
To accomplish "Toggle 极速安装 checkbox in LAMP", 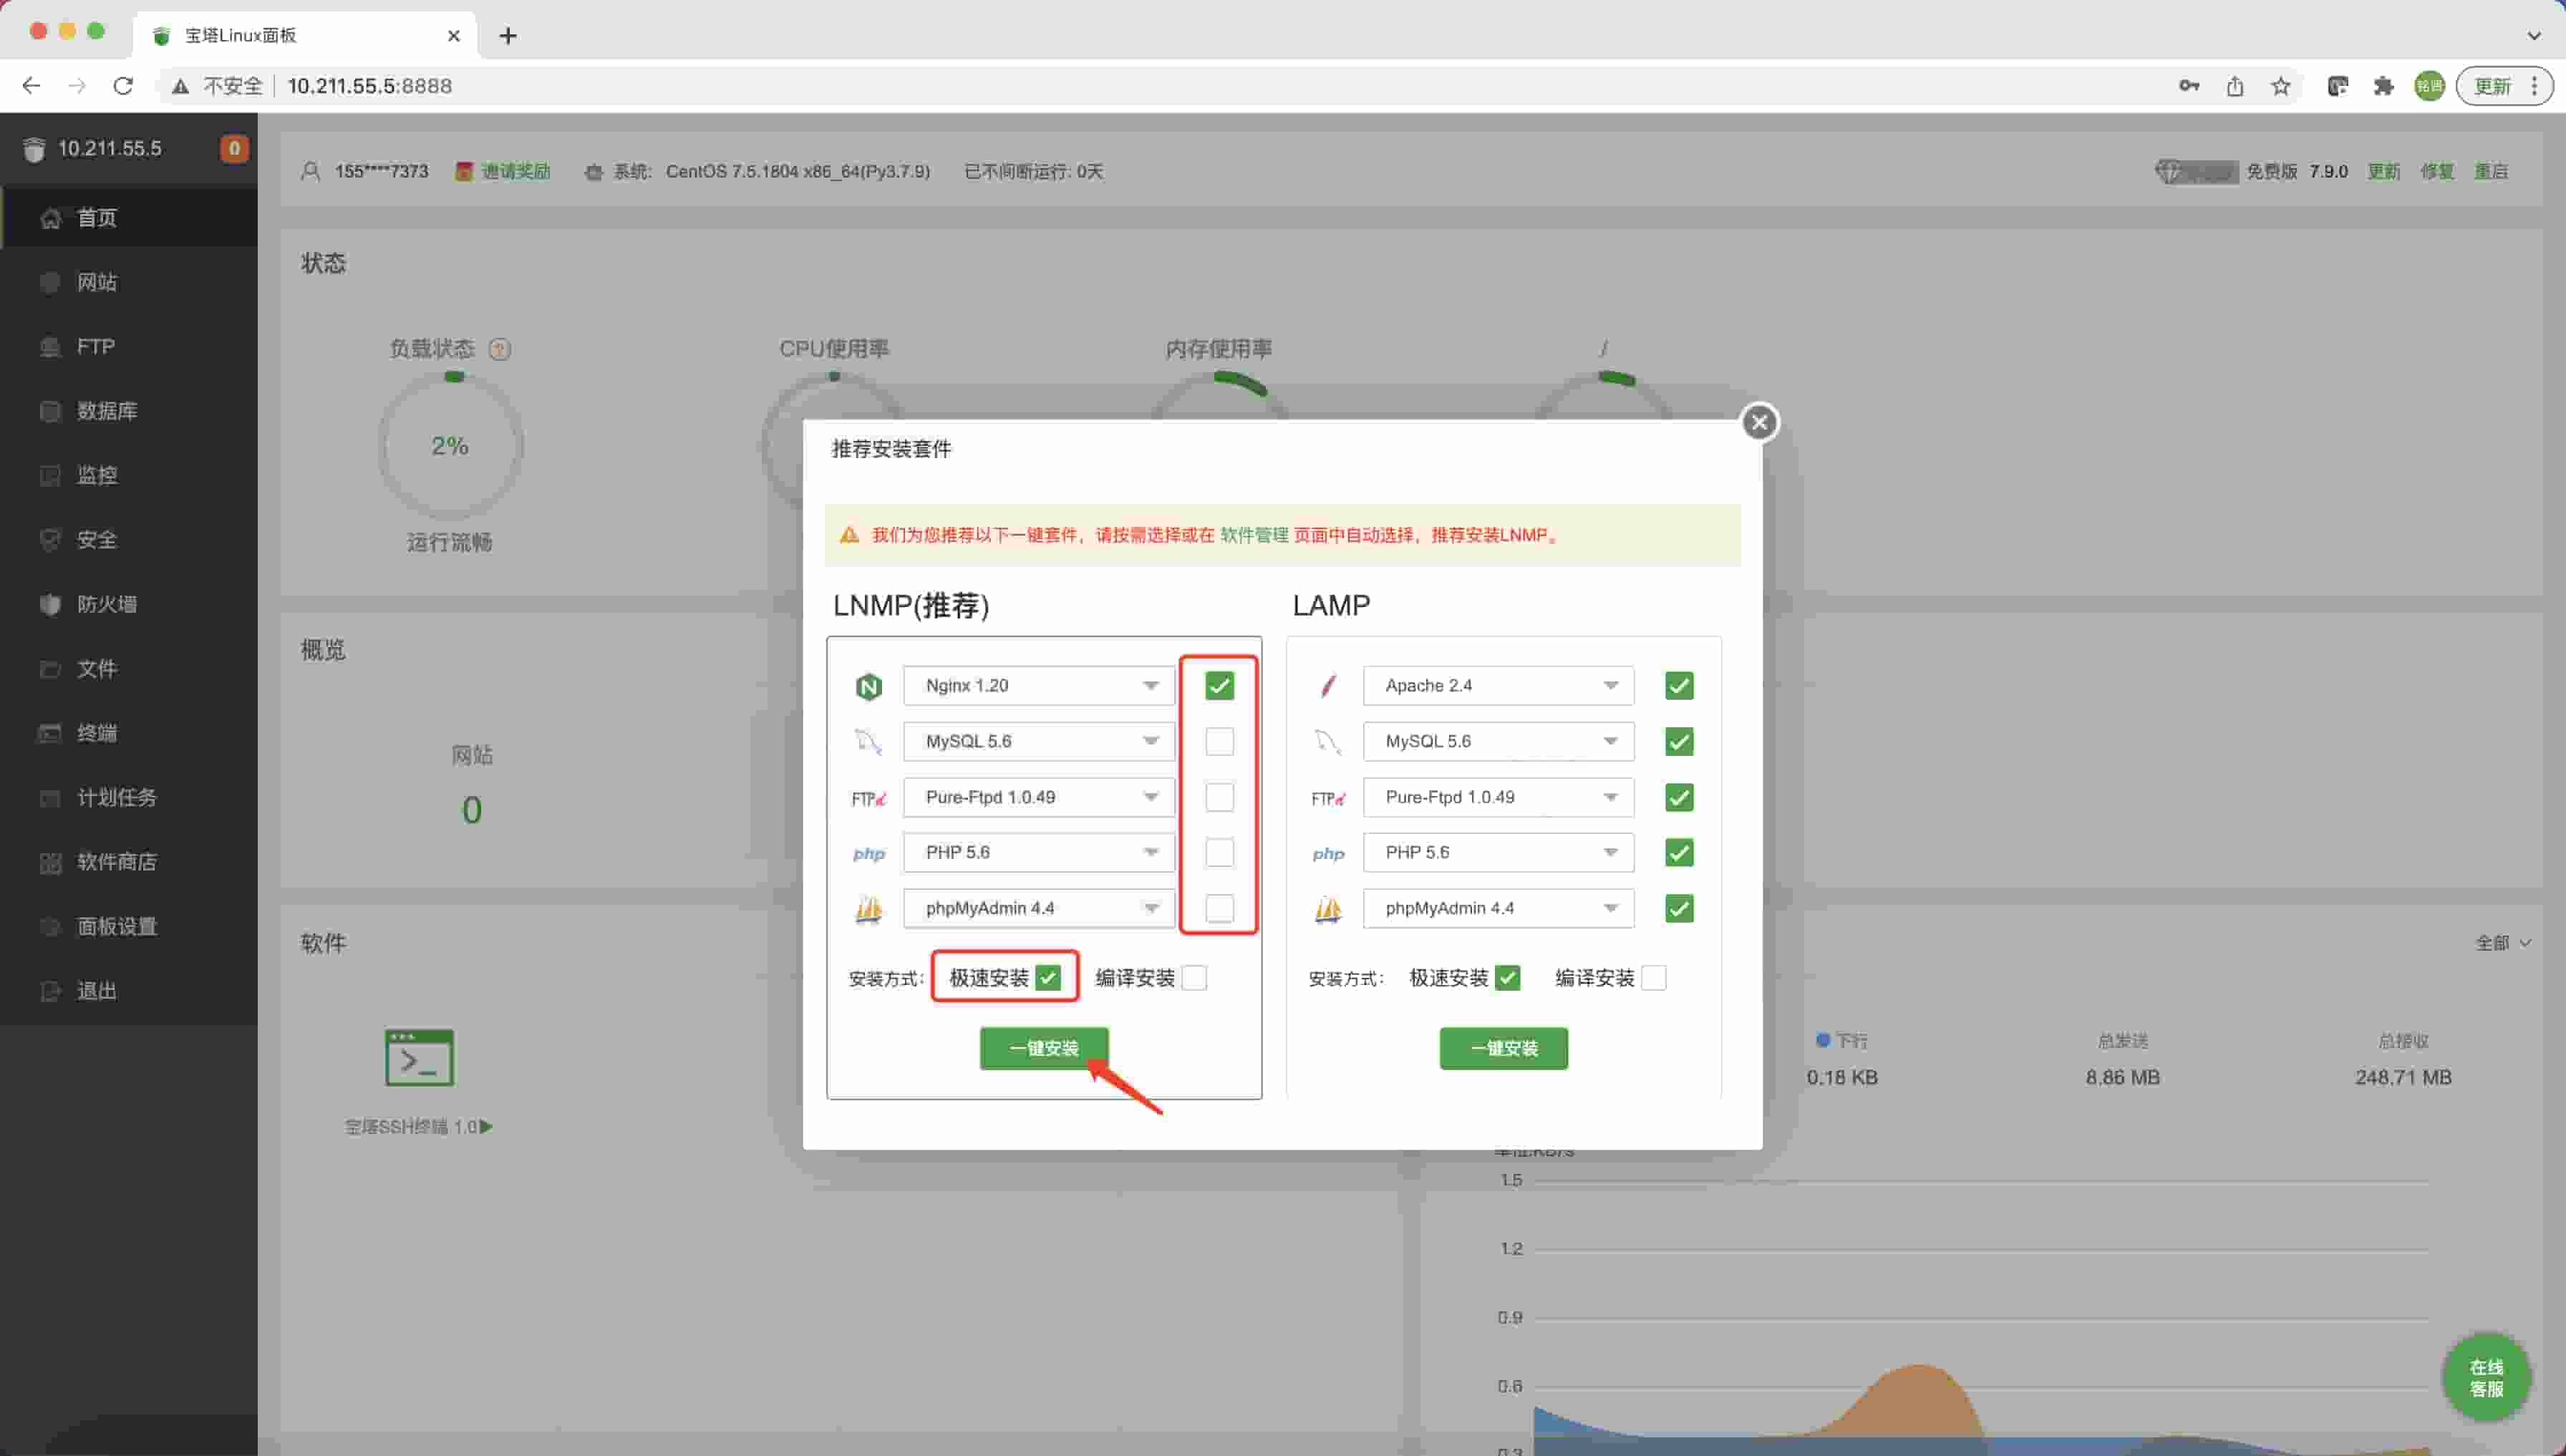I will pos(1508,978).
